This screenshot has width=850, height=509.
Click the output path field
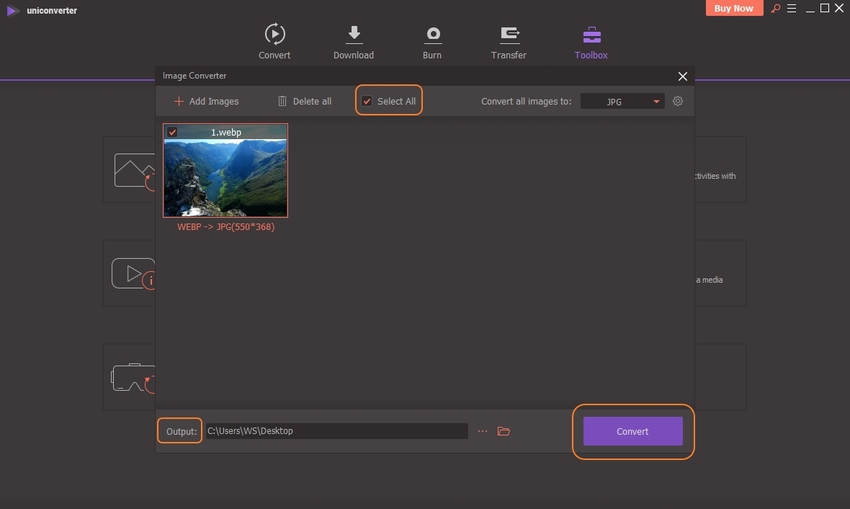(336, 431)
